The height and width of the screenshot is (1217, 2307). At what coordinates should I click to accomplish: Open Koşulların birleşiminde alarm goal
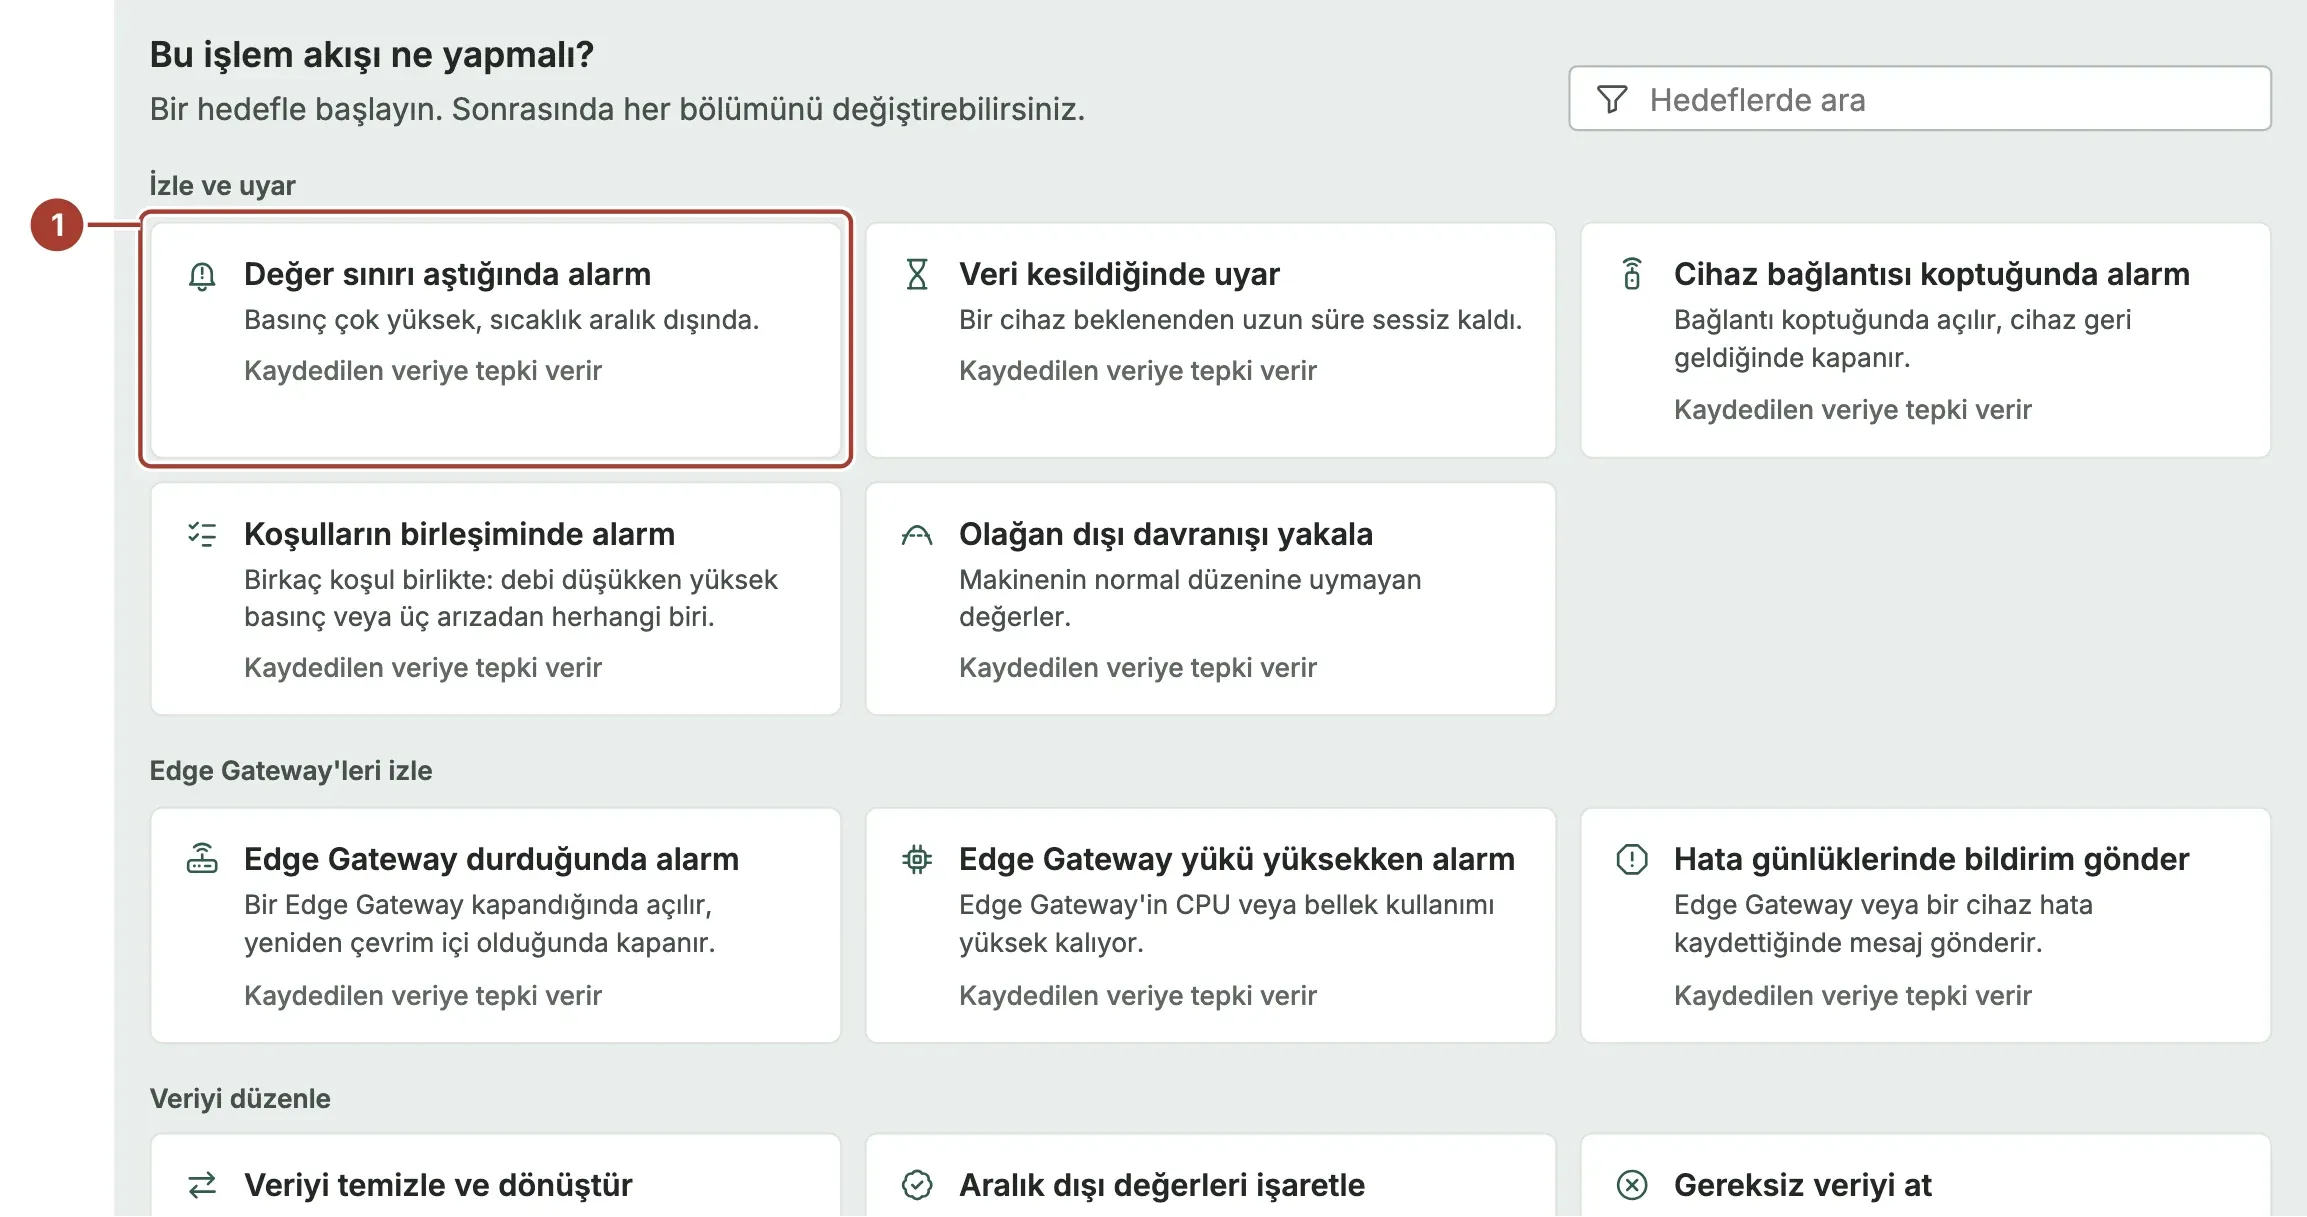coord(496,599)
